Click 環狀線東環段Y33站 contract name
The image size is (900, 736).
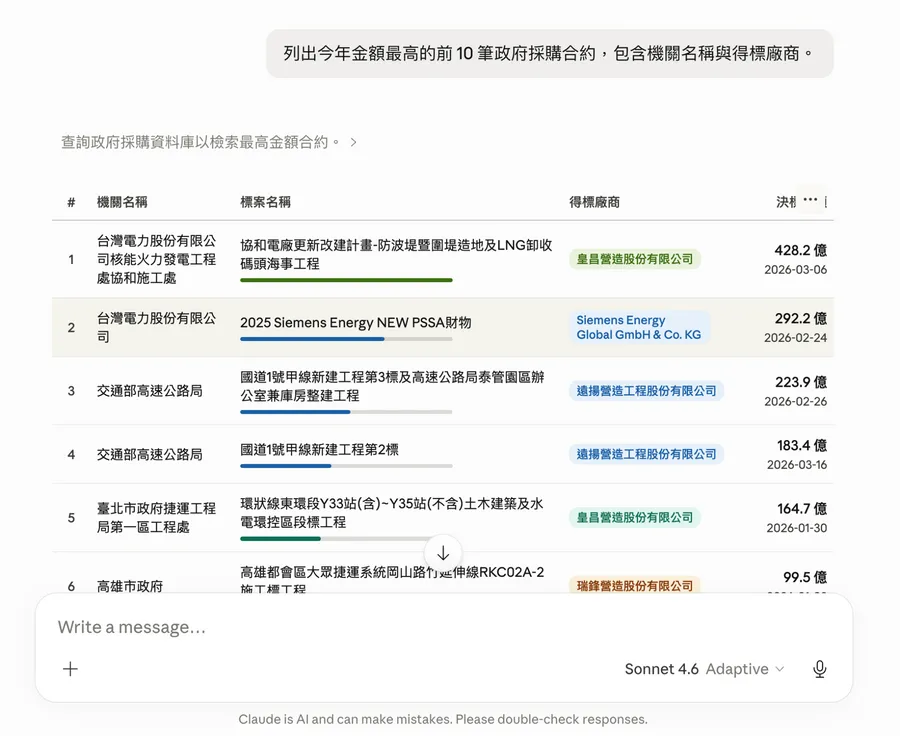(x=391, y=513)
